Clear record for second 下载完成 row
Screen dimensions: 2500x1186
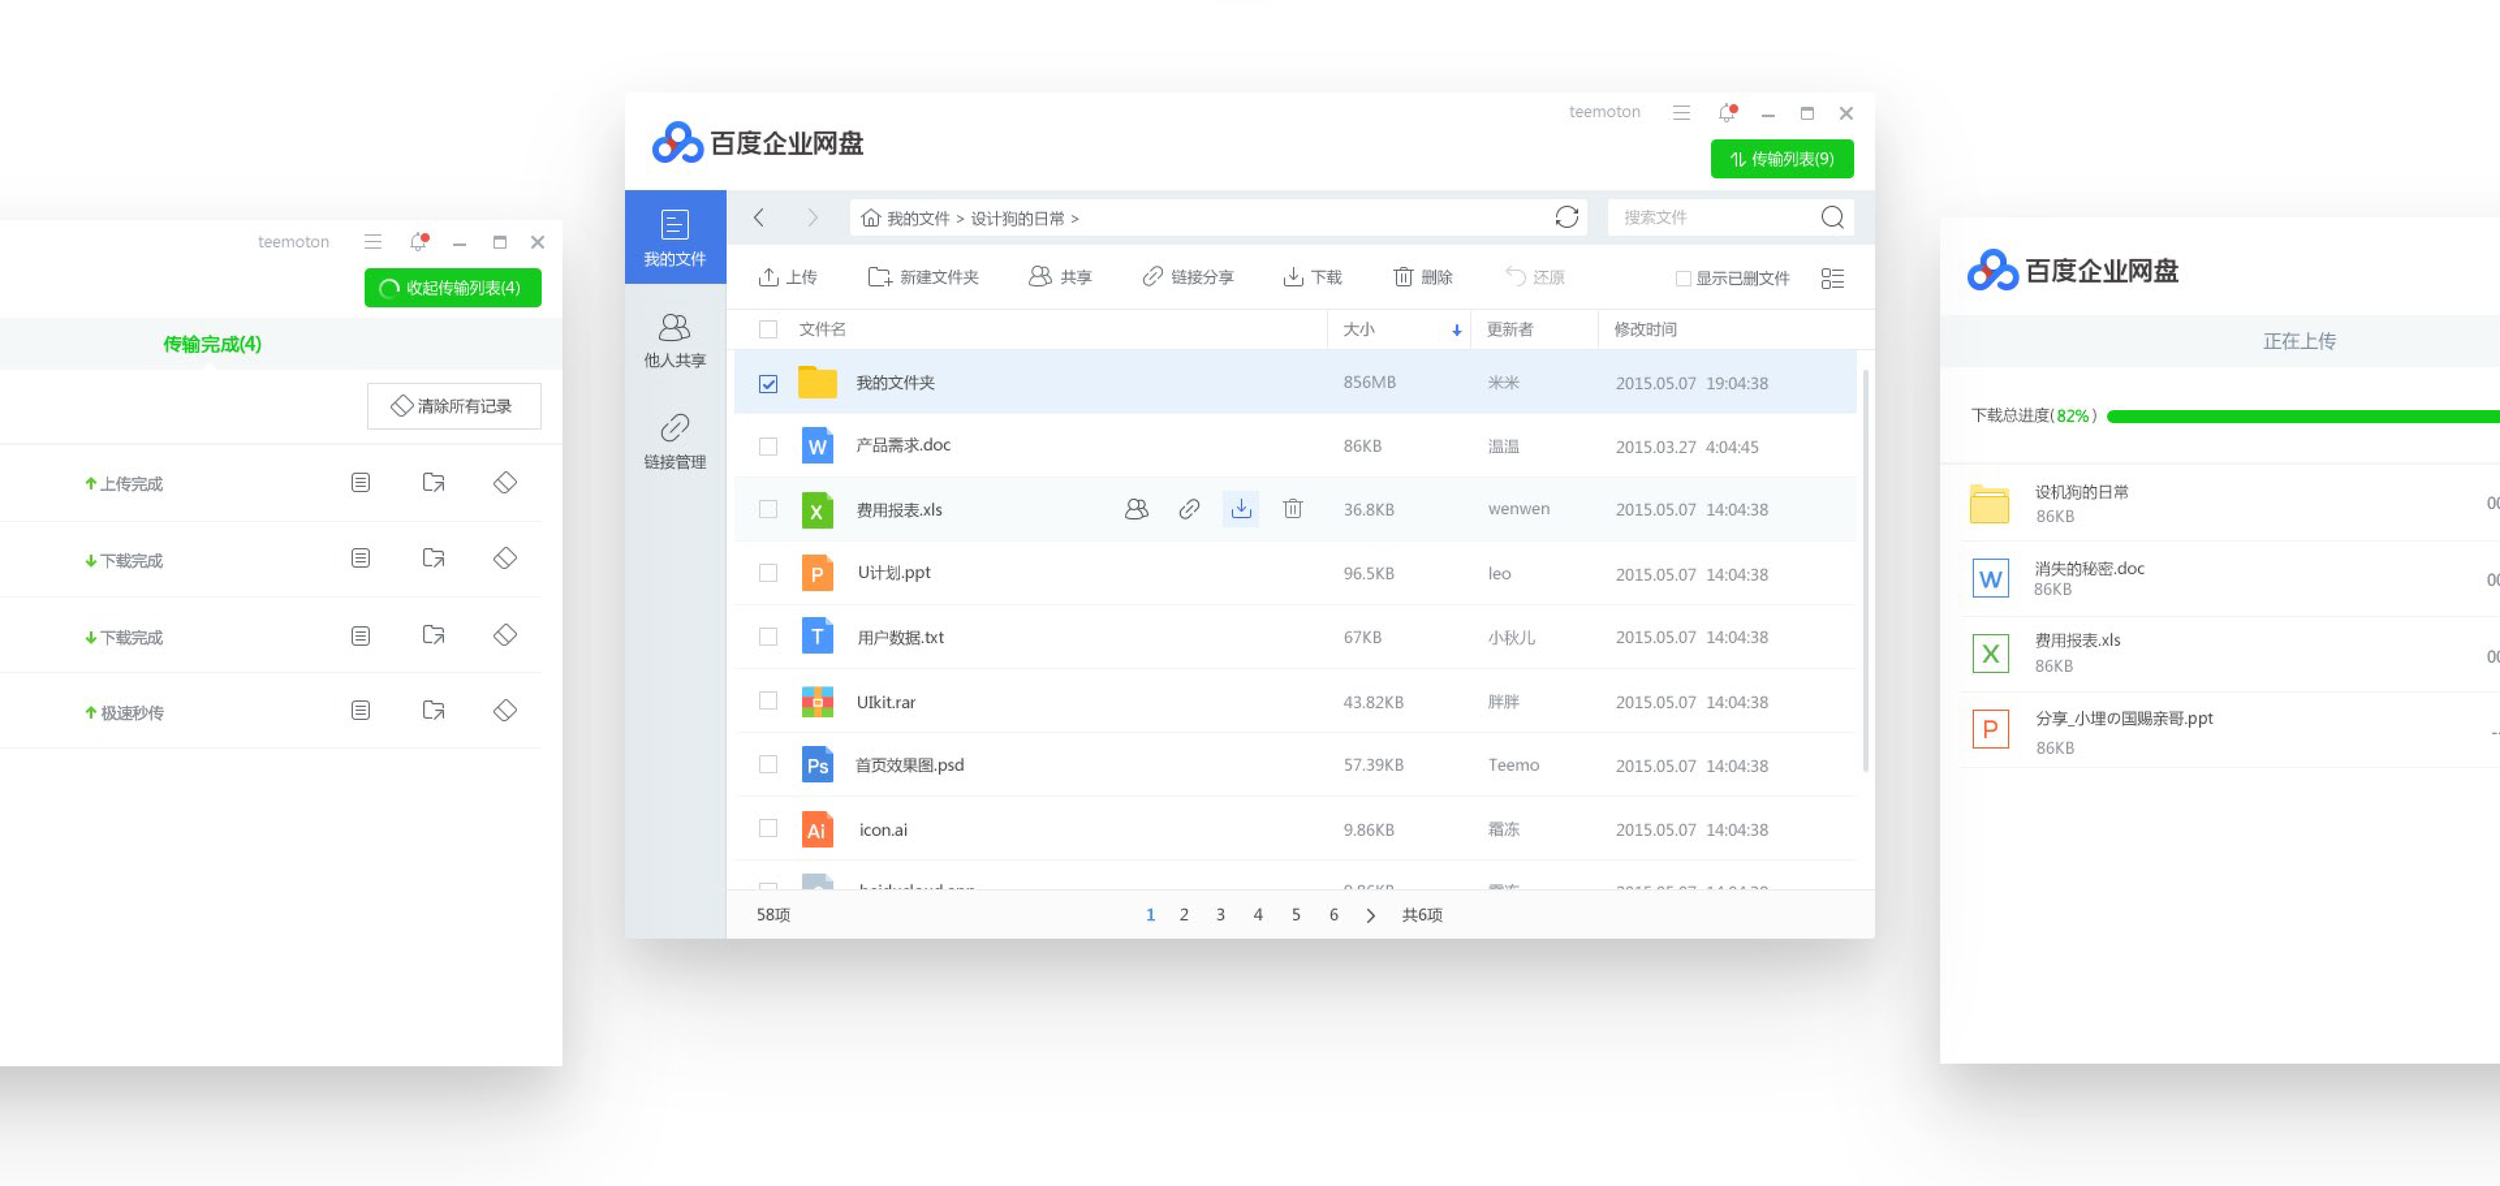[x=505, y=635]
